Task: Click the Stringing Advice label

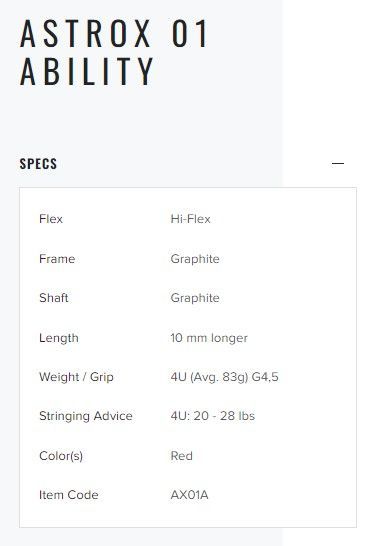Action: point(86,416)
